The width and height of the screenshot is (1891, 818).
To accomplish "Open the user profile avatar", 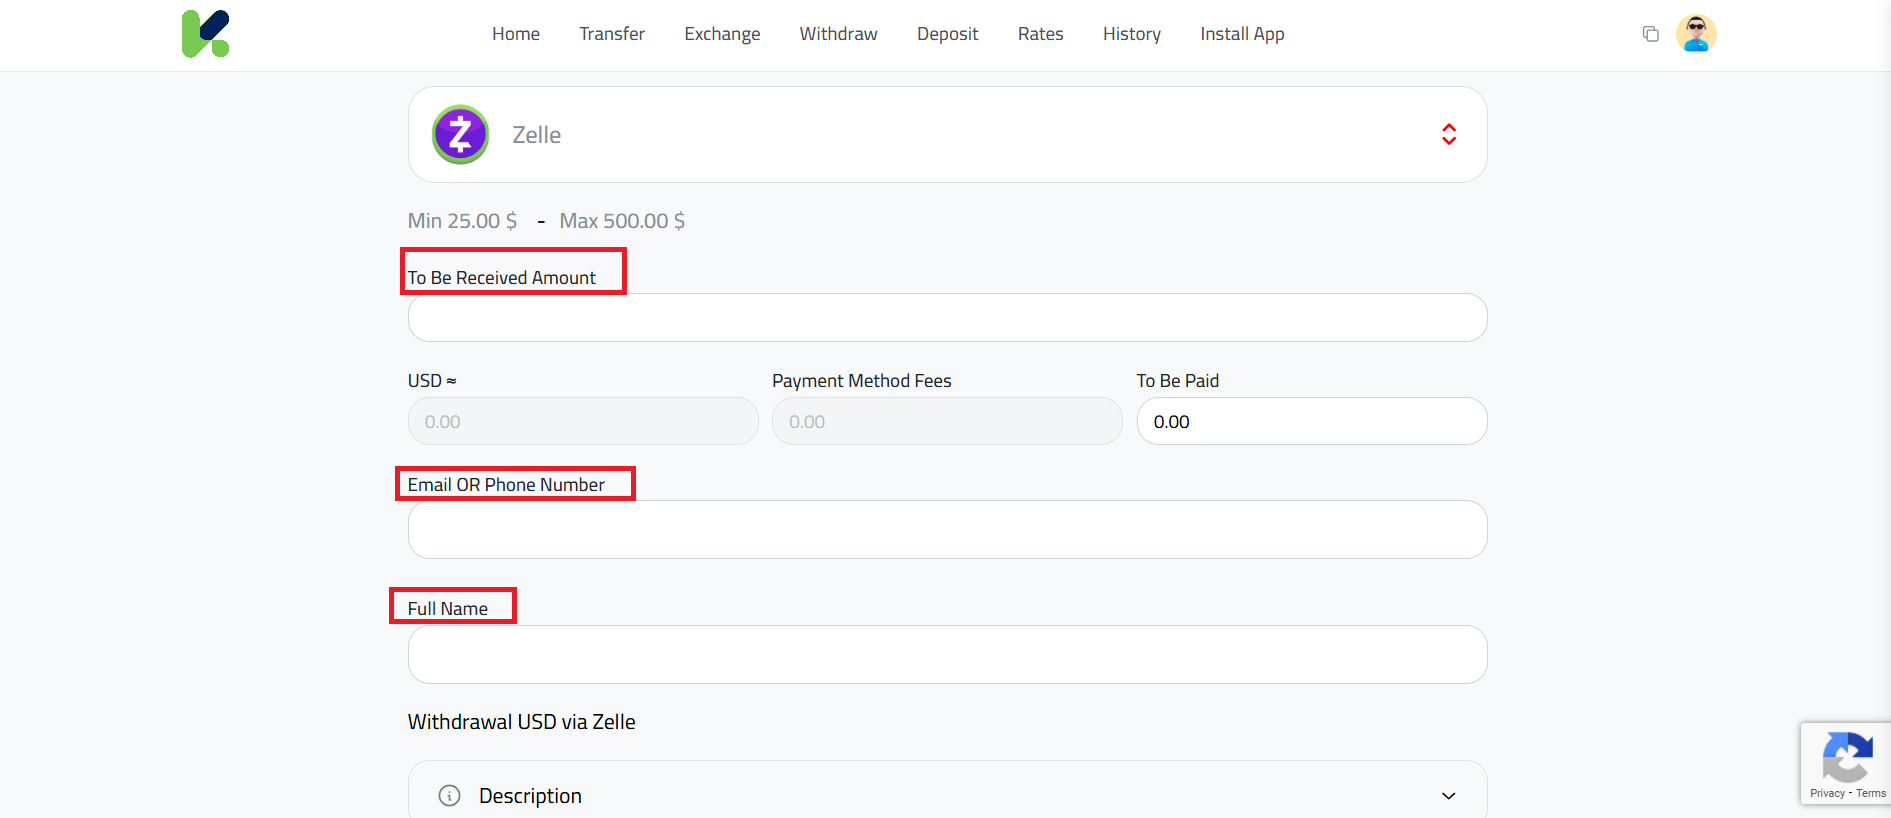I will click(1696, 34).
